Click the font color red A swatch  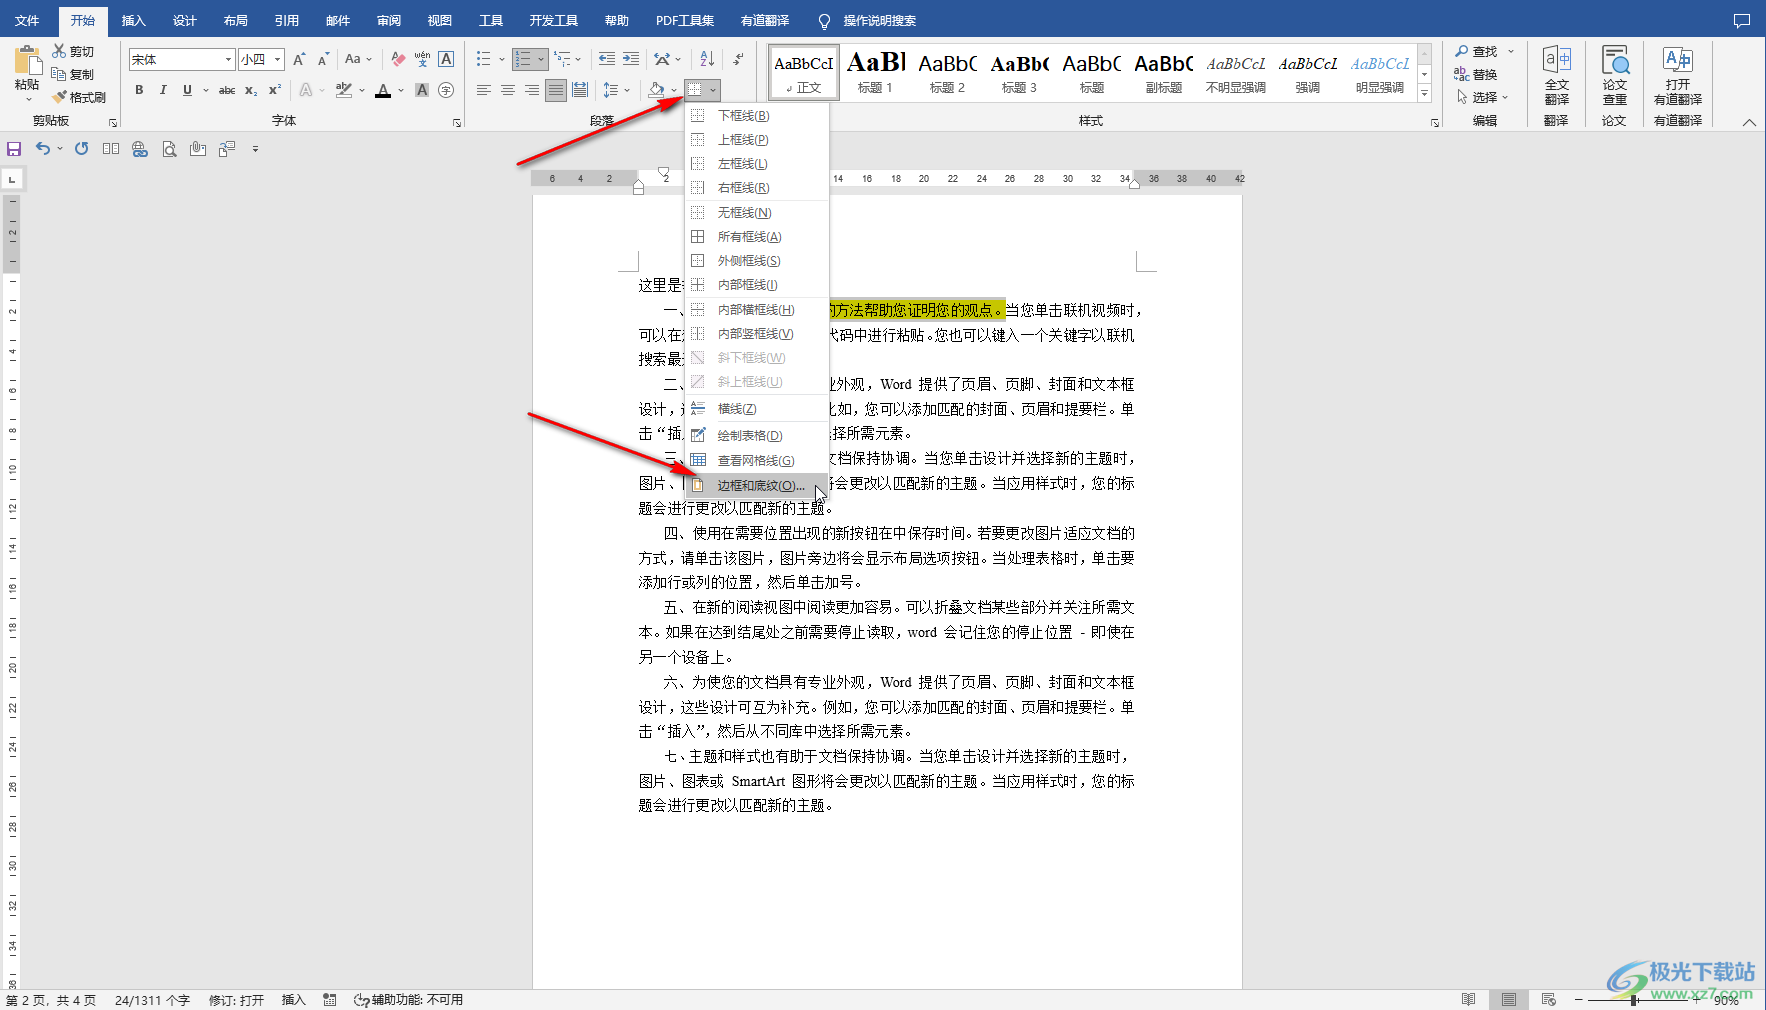click(383, 90)
